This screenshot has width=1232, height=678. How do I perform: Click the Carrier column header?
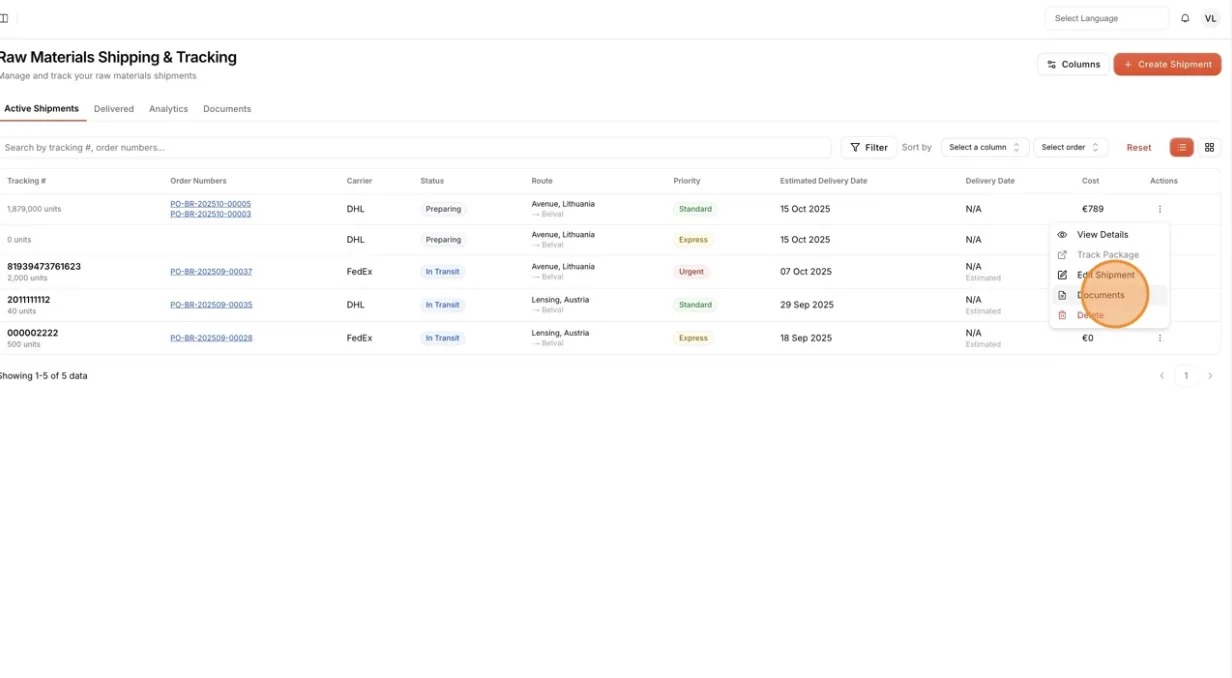click(359, 181)
